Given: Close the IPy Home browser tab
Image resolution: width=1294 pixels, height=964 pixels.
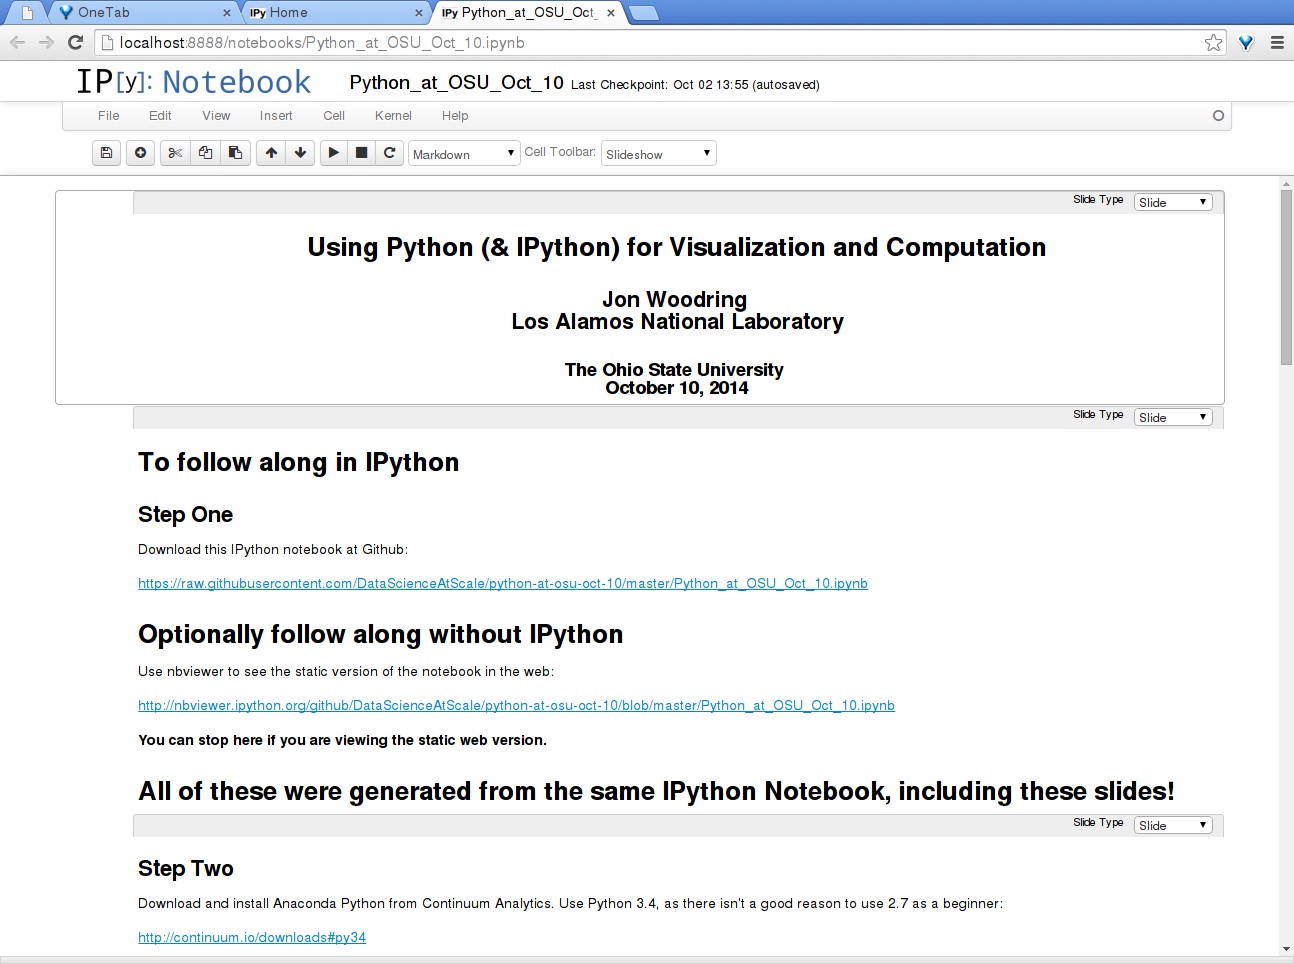Looking at the screenshot, I should [x=419, y=13].
